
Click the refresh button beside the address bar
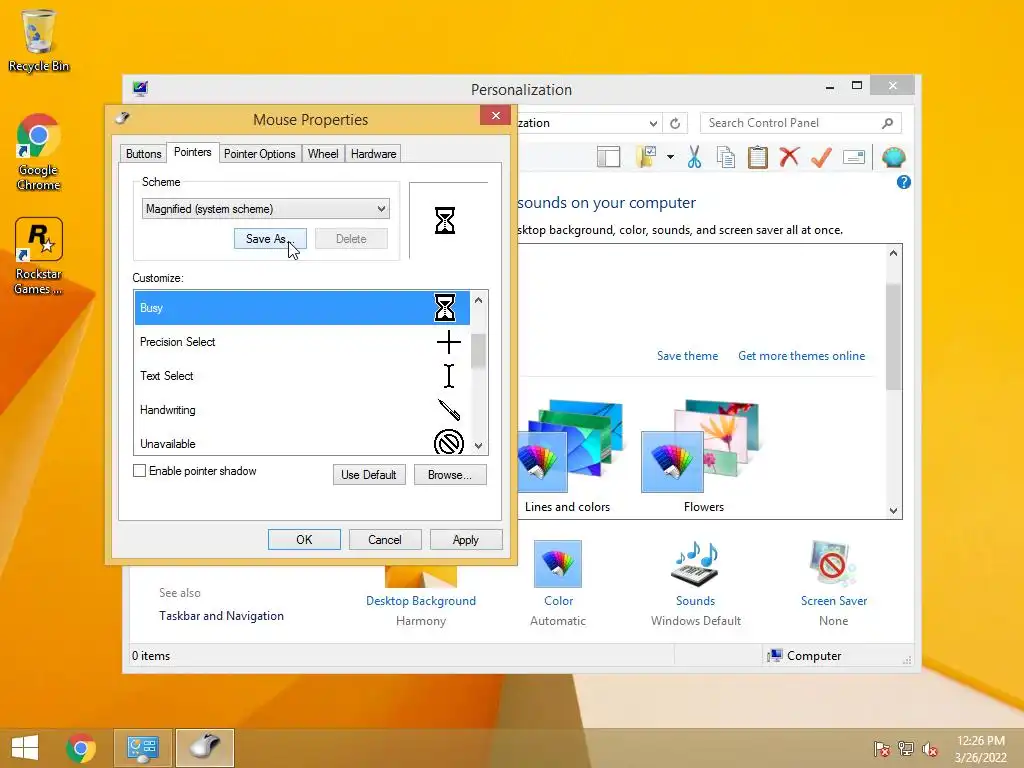675,123
